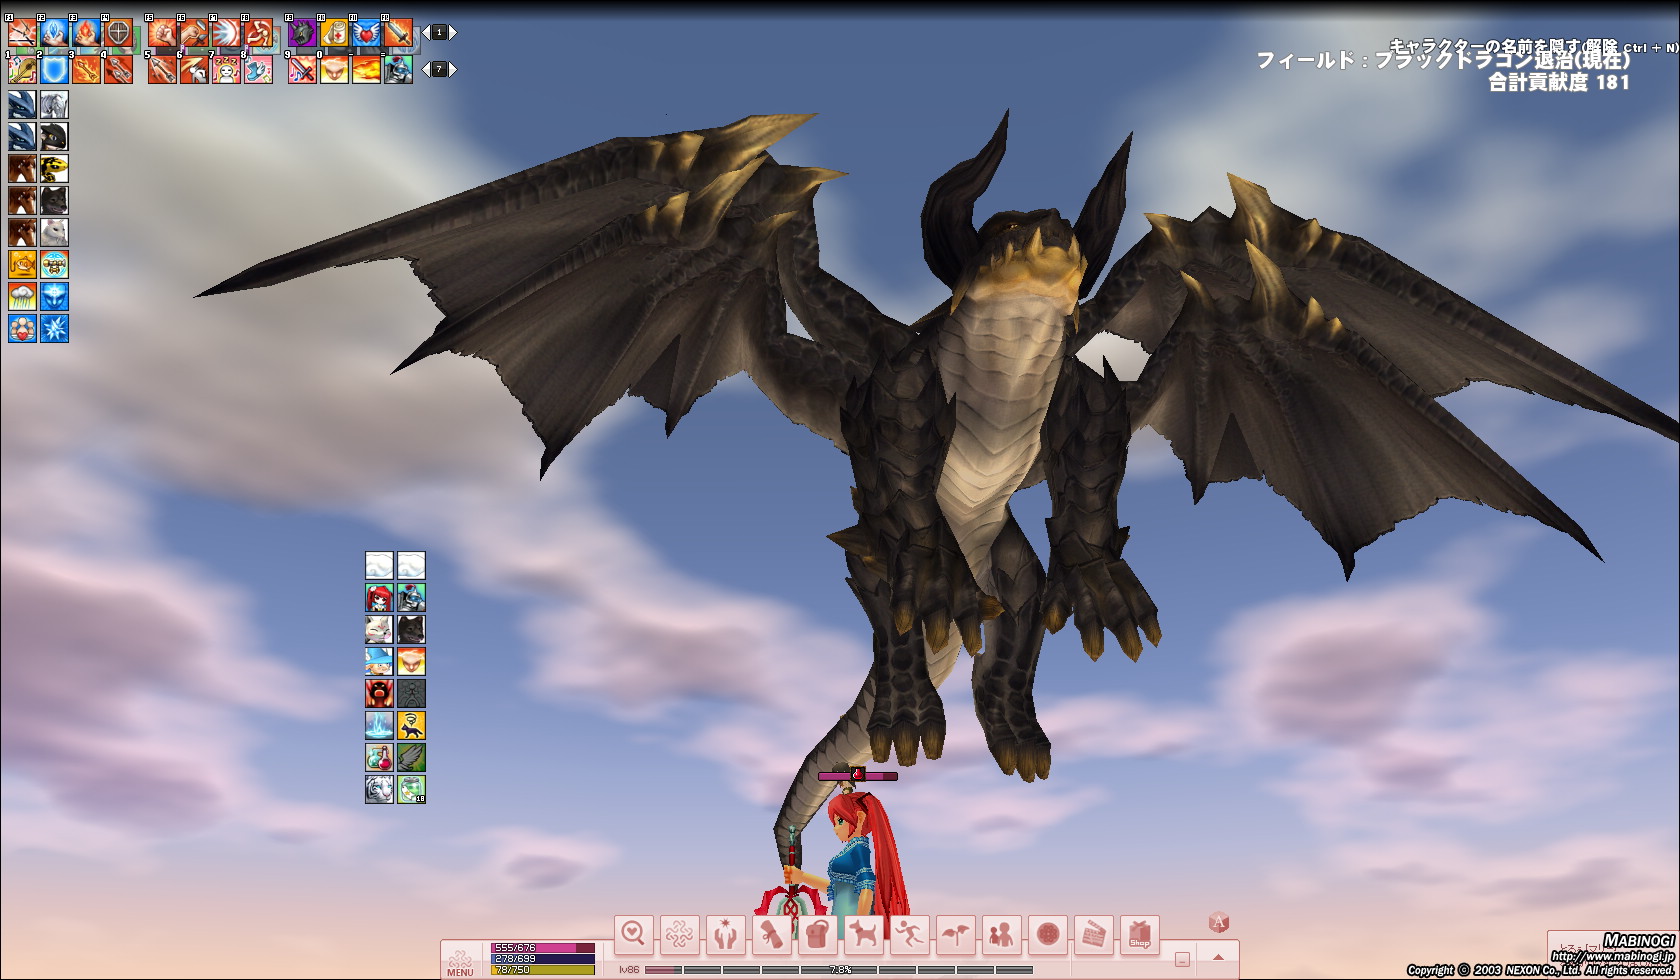The width and height of the screenshot is (1680, 980).
Task: Open the inventory bag from bottom bar
Action: point(817,935)
